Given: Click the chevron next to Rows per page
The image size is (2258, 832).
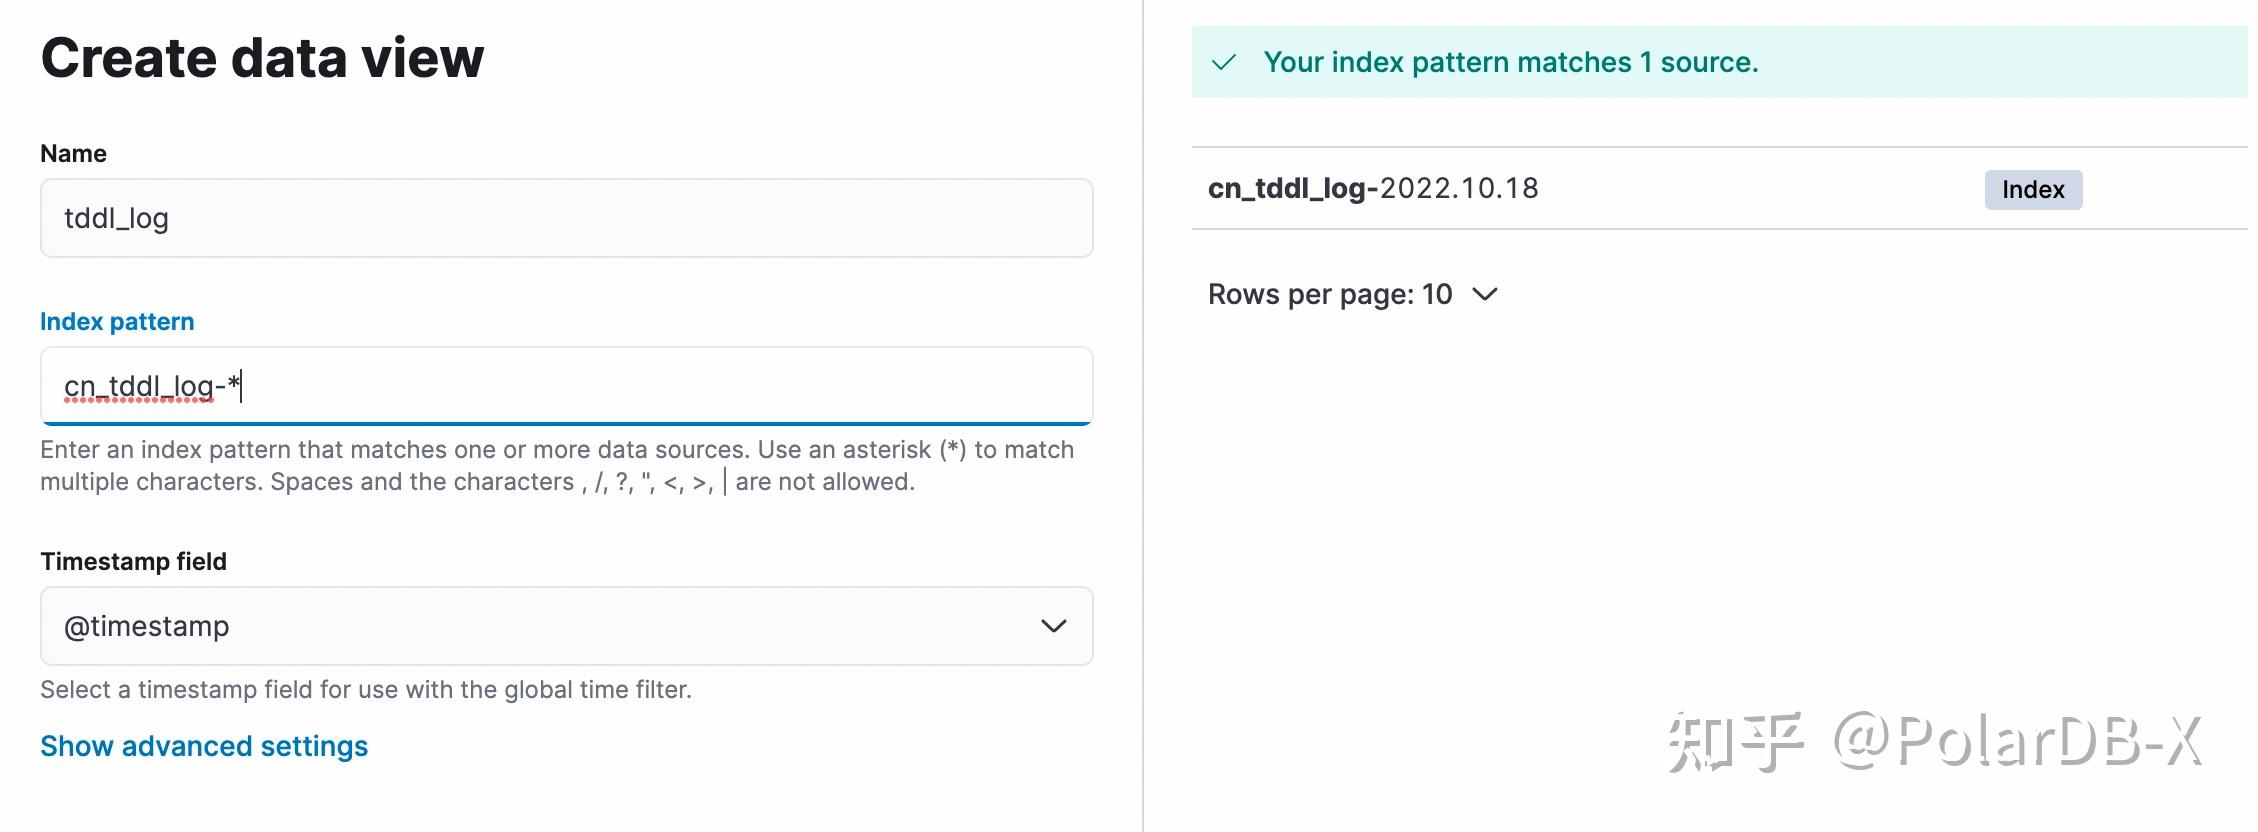Looking at the screenshot, I should point(1485,294).
